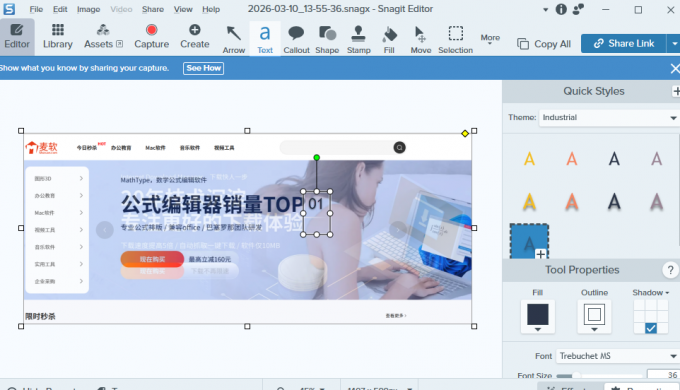Image resolution: width=680 pixels, height=390 pixels.
Task: Open the account icon in title bar
Action: coord(578,9)
